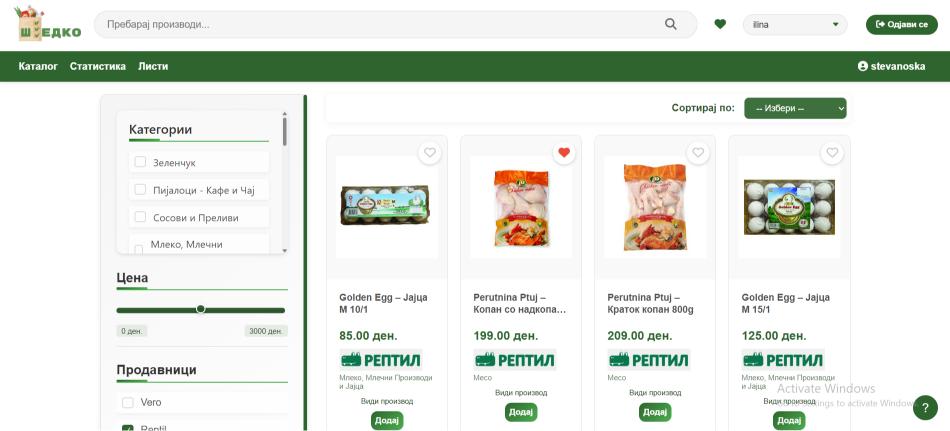The height and width of the screenshot is (431, 950).
Task: Click the search magnifier icon
Action: pyautogui.click(x=671, y=24)
